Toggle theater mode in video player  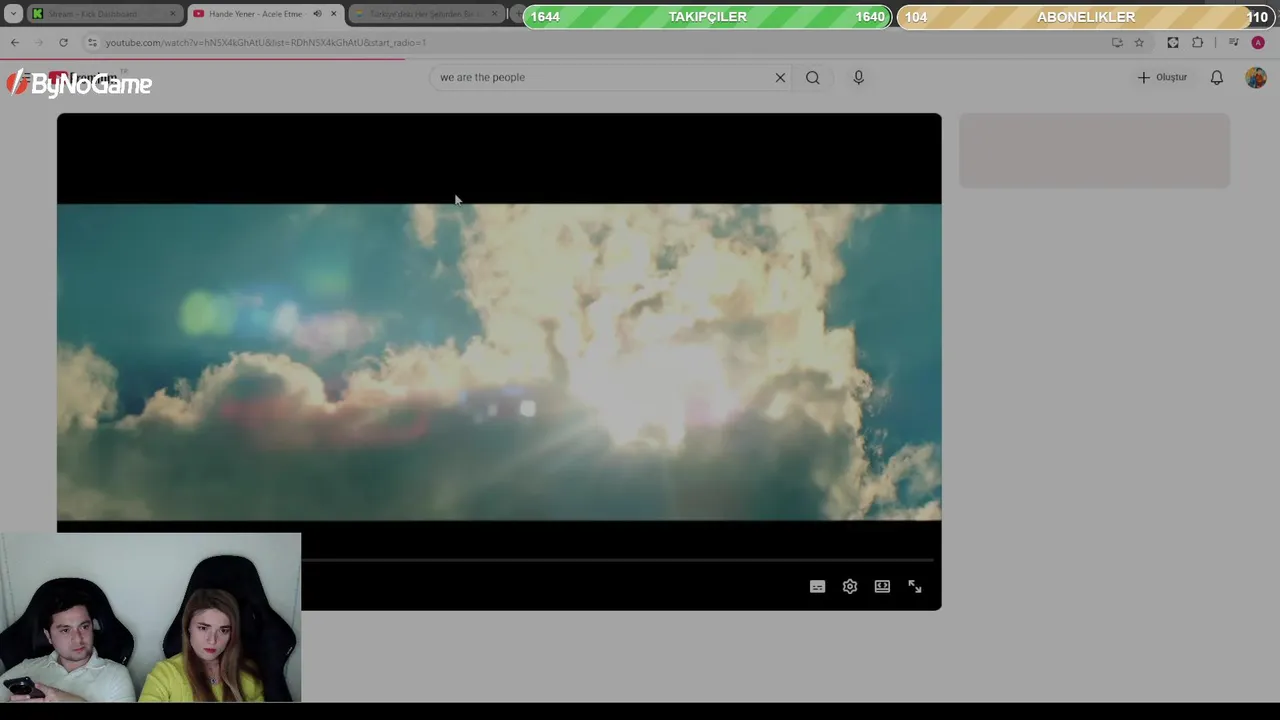882,587
